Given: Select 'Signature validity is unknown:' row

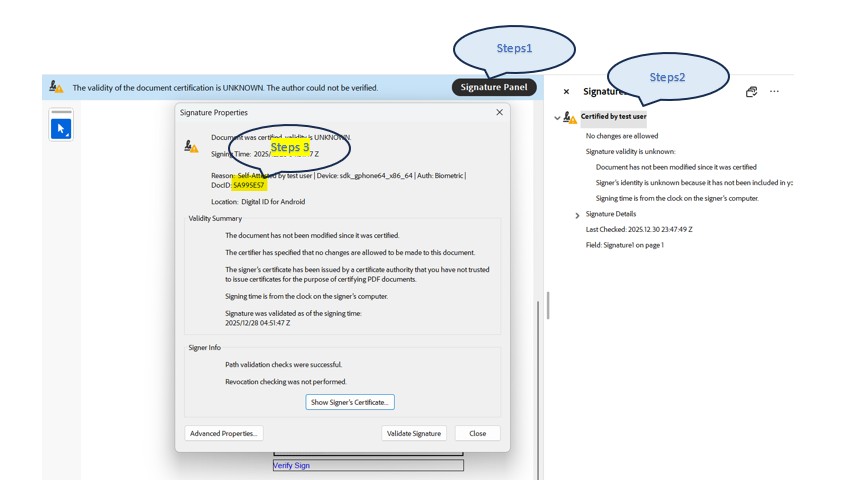Looking at the screenshot, I should 630,151.
